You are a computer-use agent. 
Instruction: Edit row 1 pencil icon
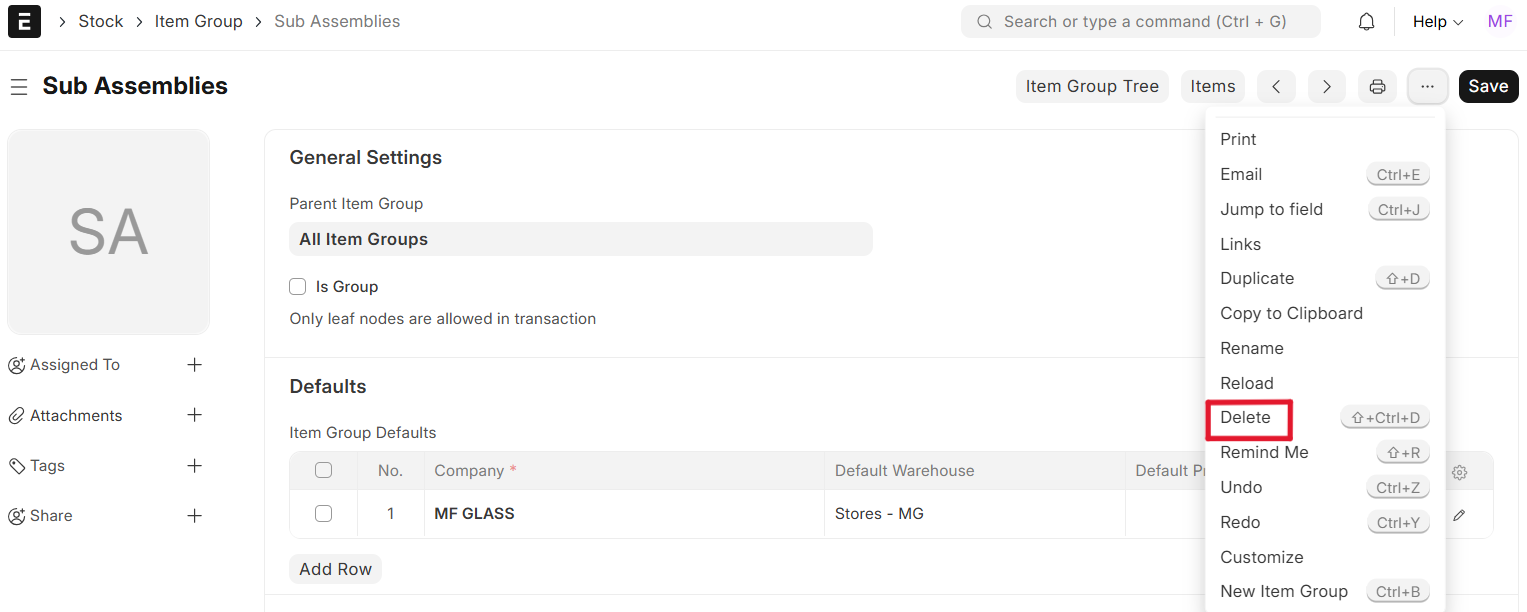click(1459, 515)
